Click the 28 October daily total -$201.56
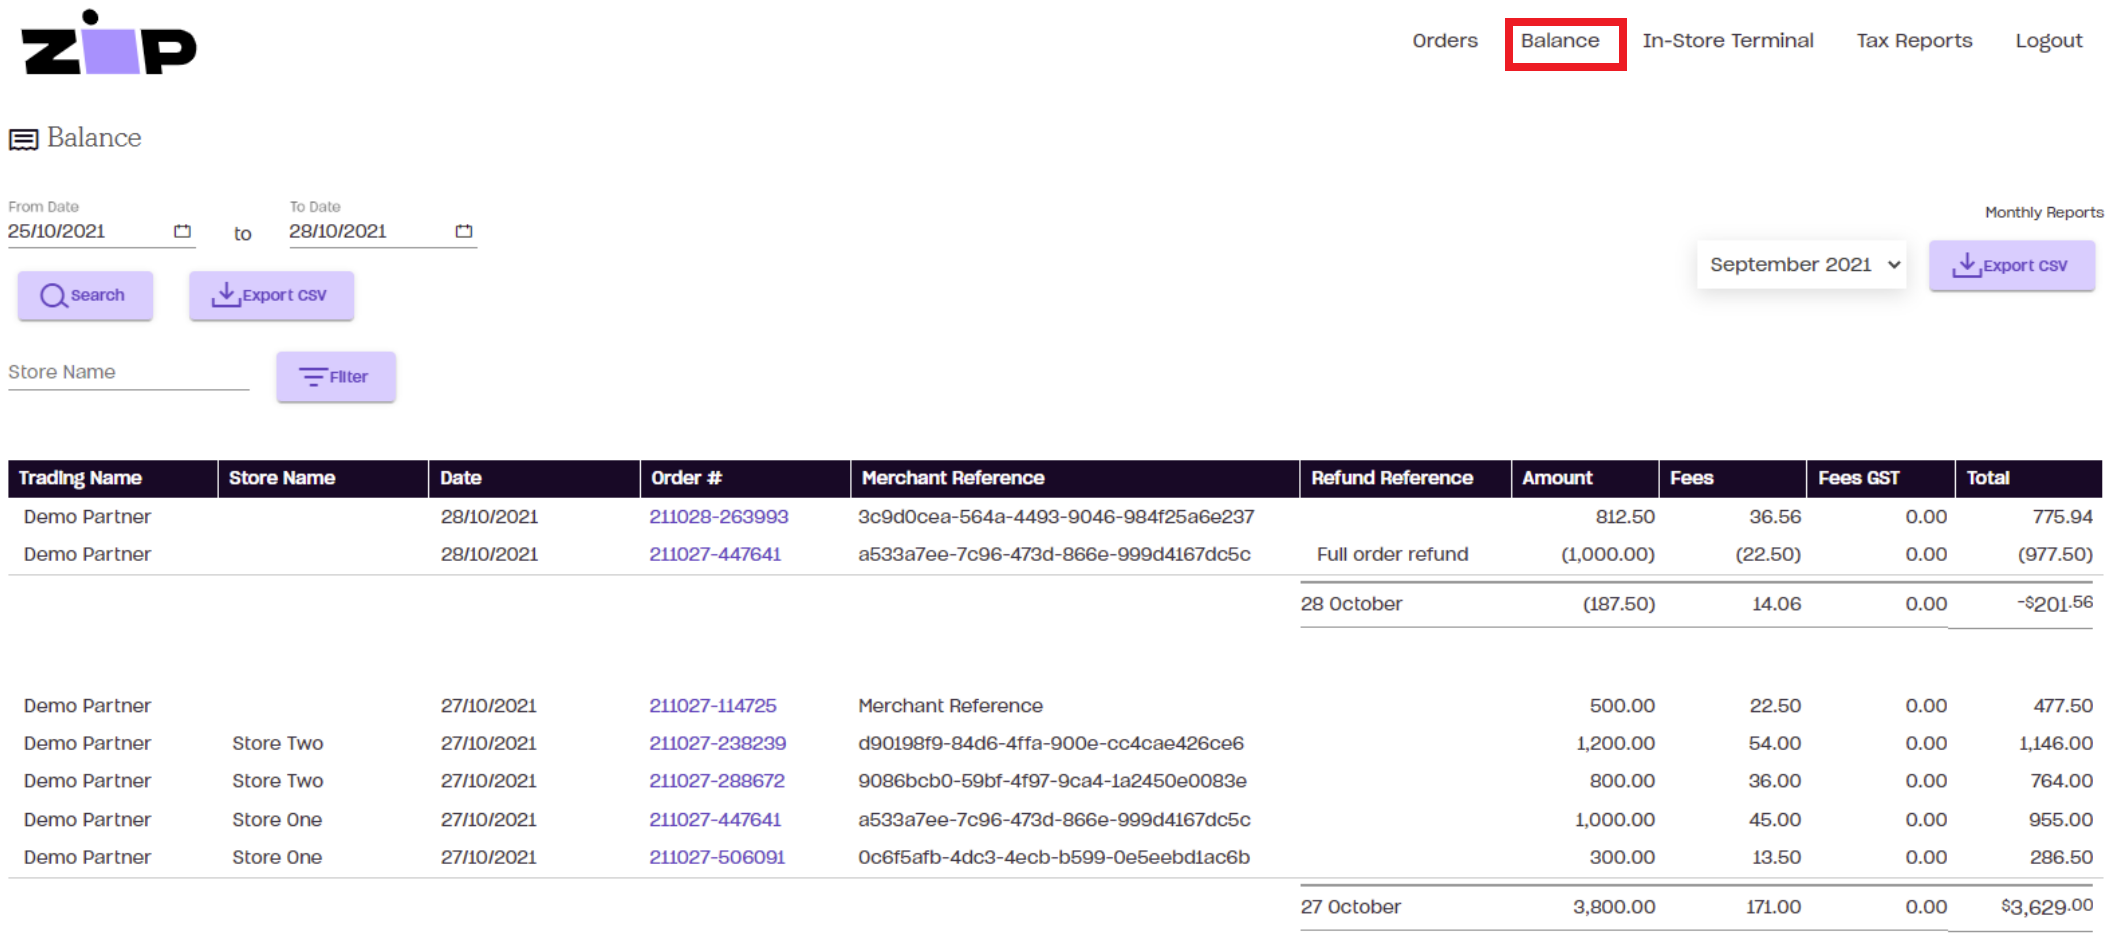Image resolution: width=2119 pixels, height=951 pixels. [2054, 604]
